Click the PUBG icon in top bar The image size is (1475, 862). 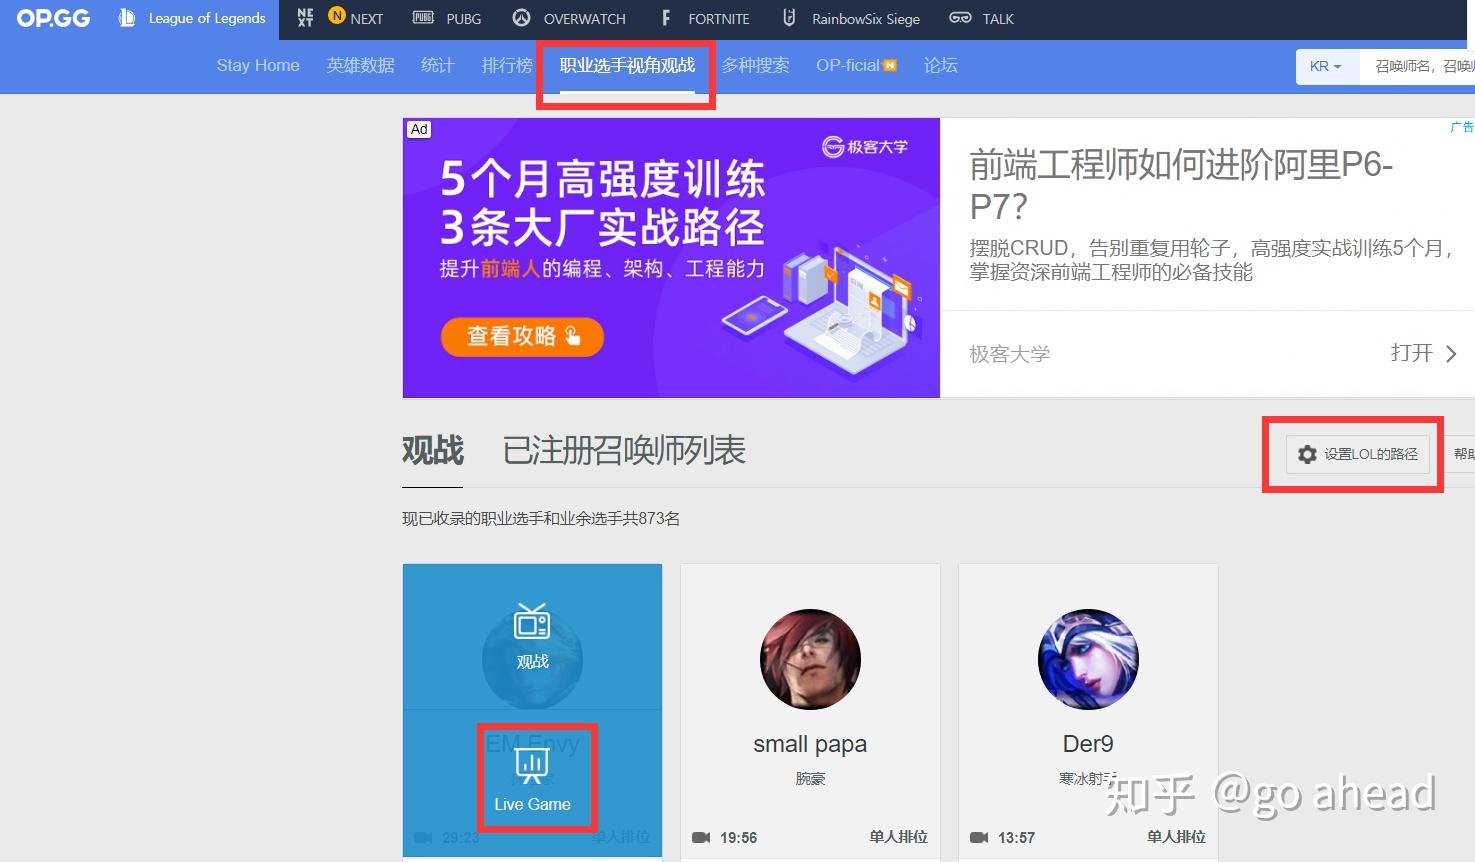423,18
